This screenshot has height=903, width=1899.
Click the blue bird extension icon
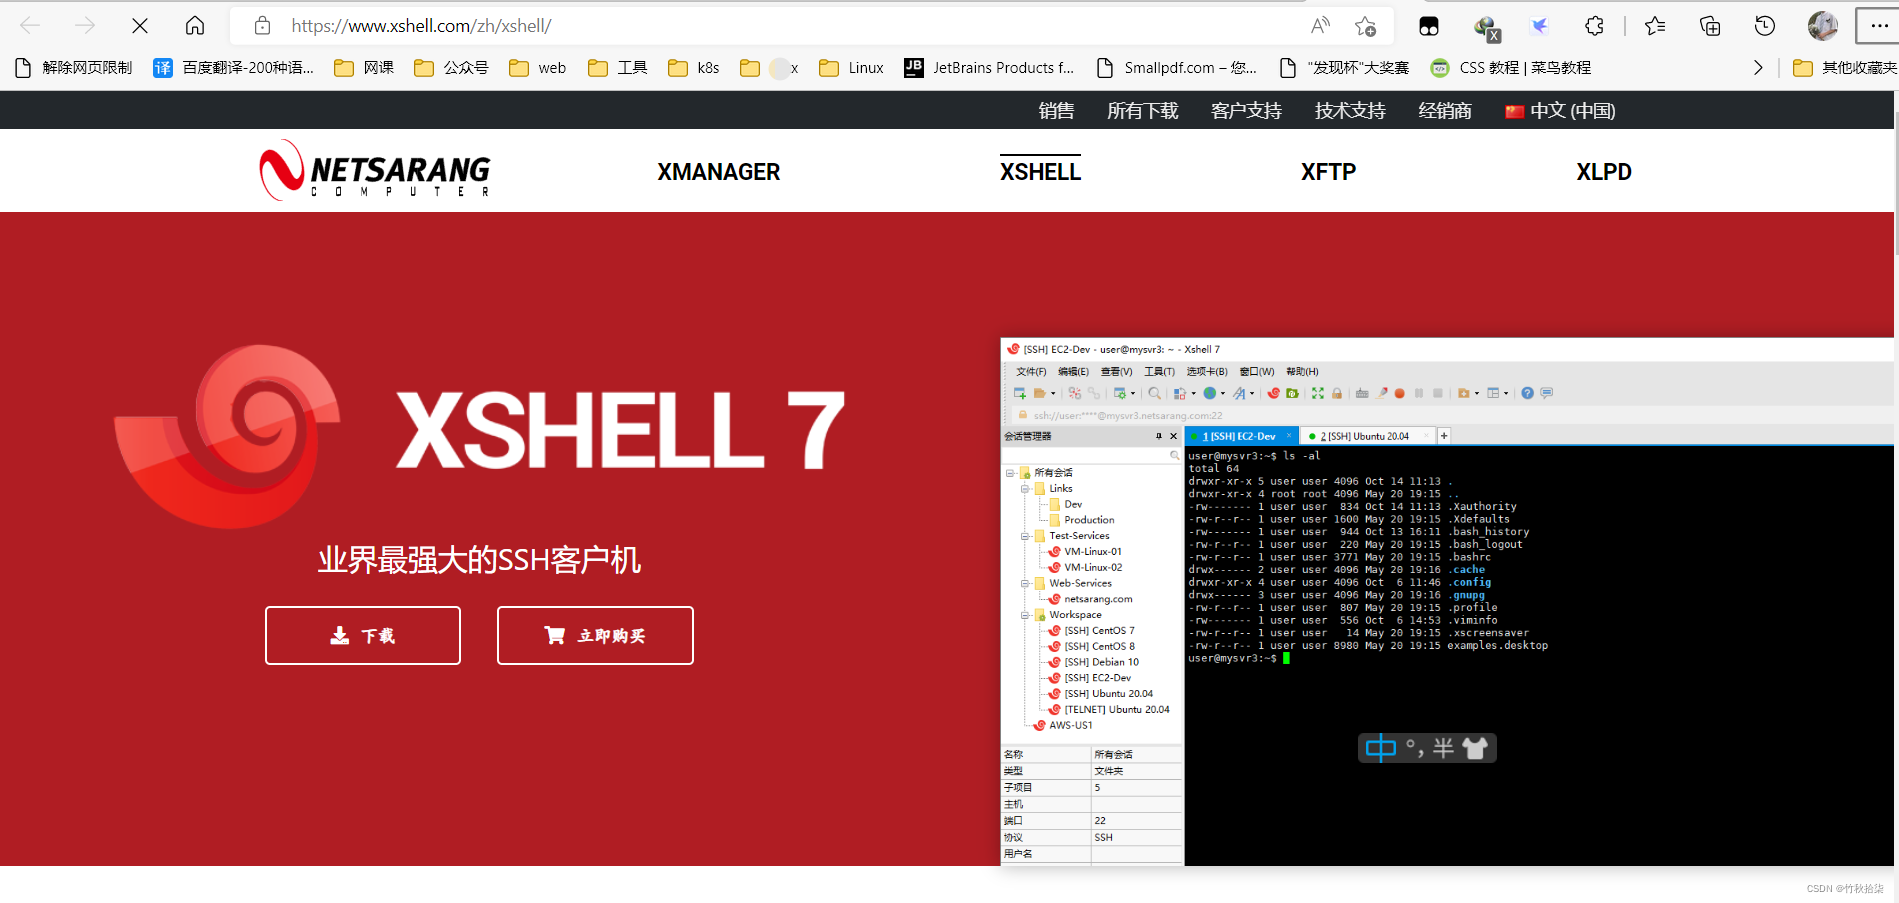click(1540, 26)
